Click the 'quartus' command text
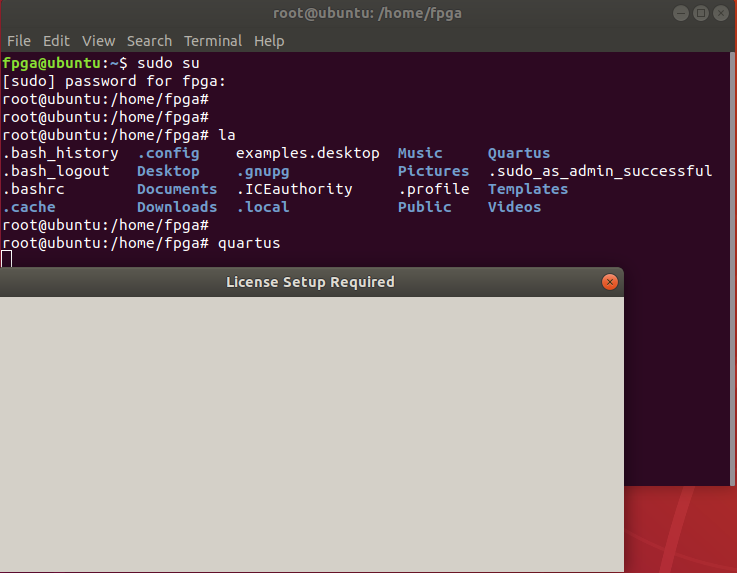Viewport: 737px width, 573px height. 249,243
